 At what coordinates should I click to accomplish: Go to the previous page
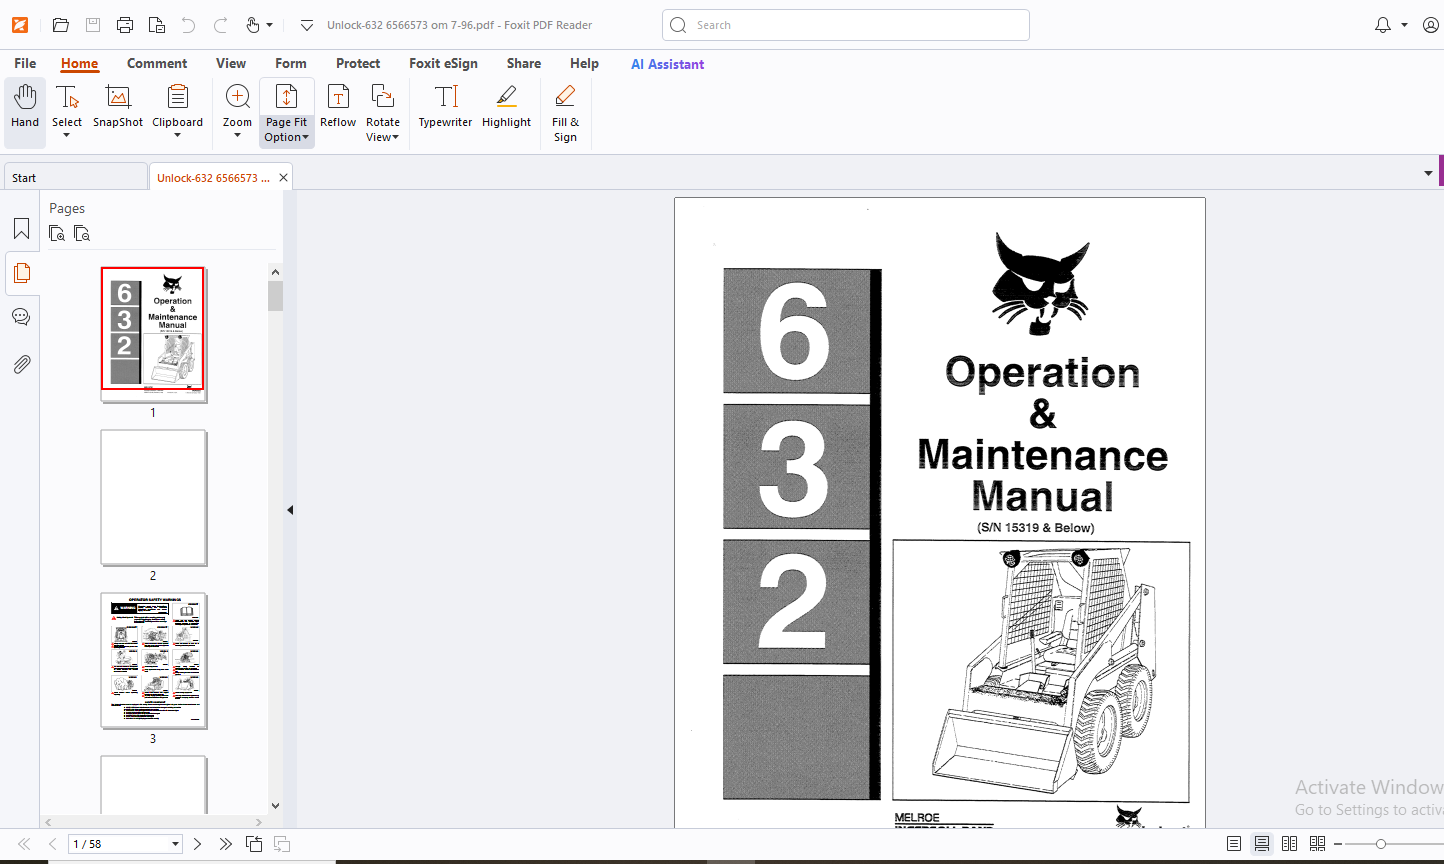(x=52, y=844)
